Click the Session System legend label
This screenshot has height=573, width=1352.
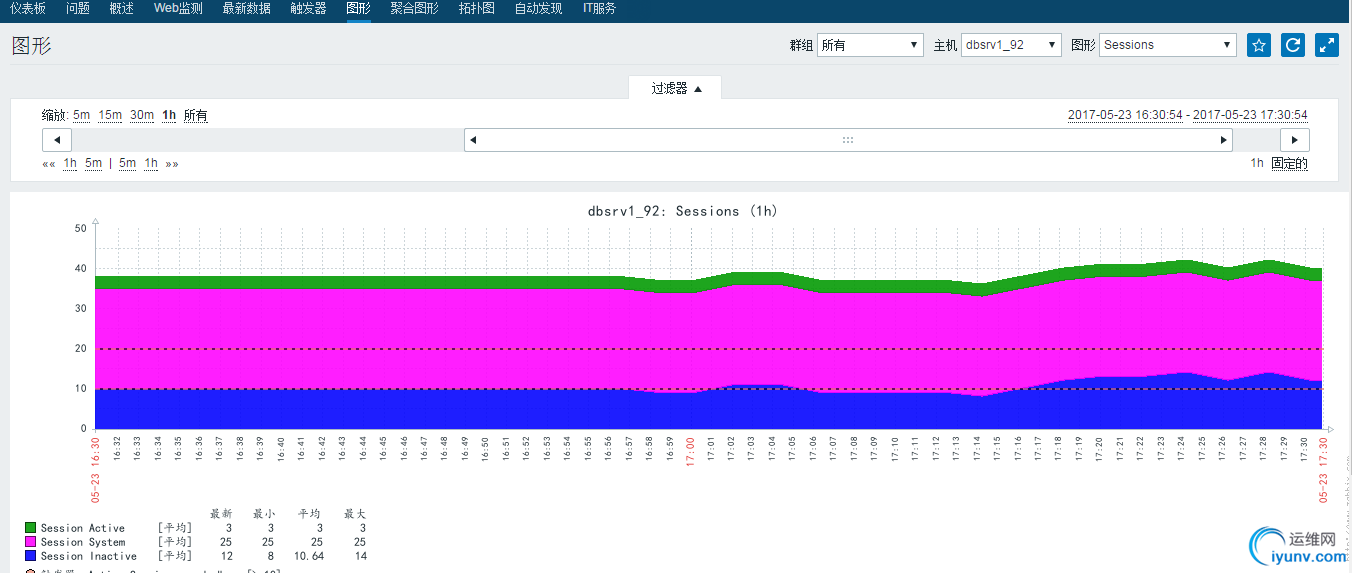click(83, 542)
